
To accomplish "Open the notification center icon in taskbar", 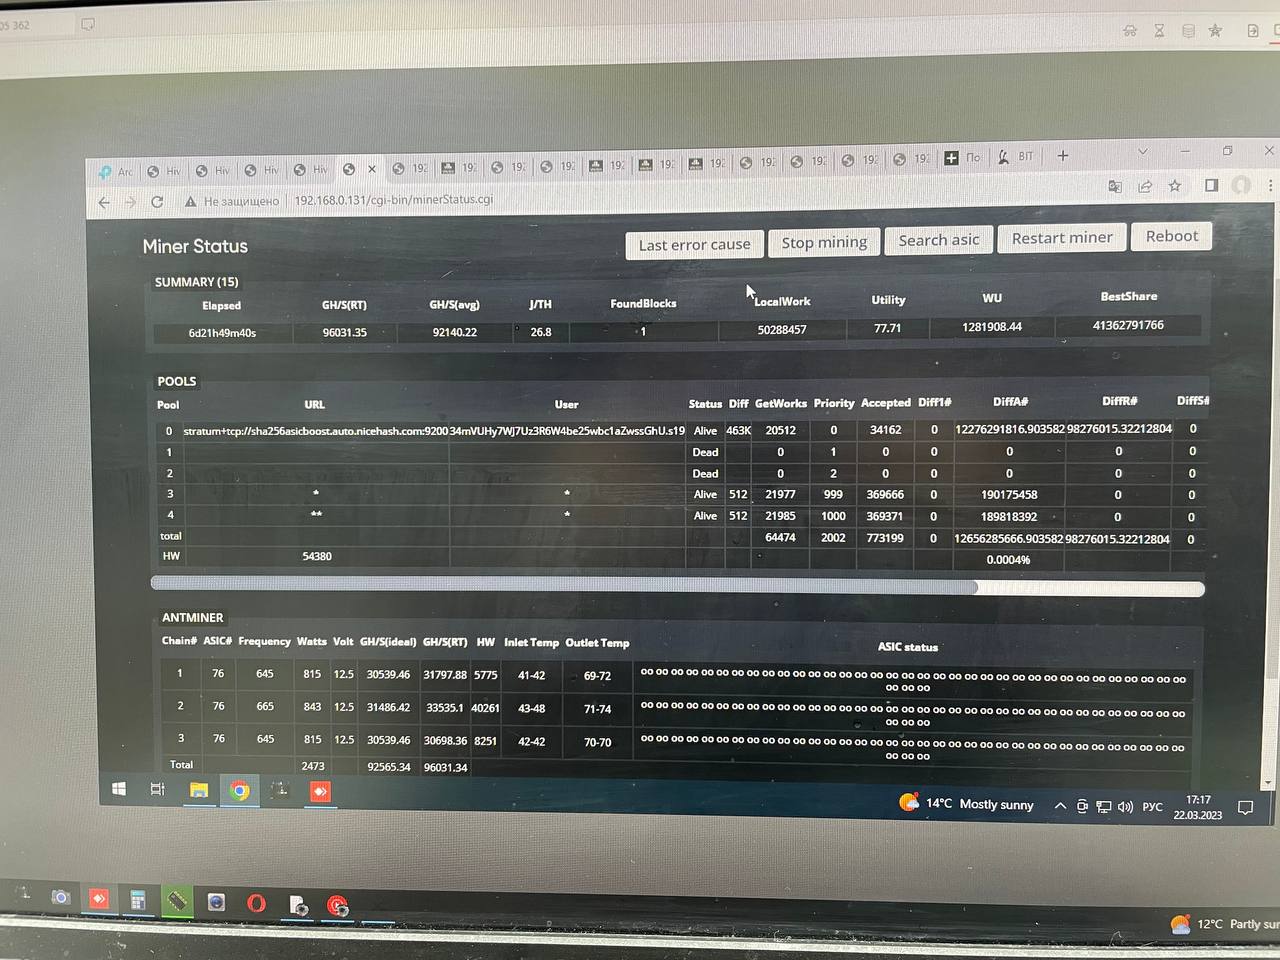I will [1245, 808].
